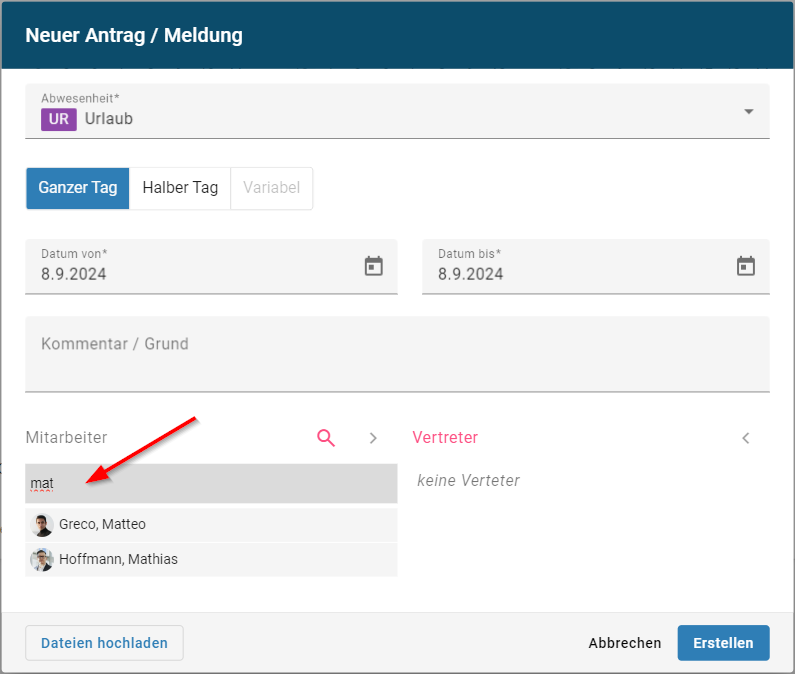Click Mathias Hoffmann's avatar photo
The height and width of the screenshot is (674, 795).
coord(42,560)
